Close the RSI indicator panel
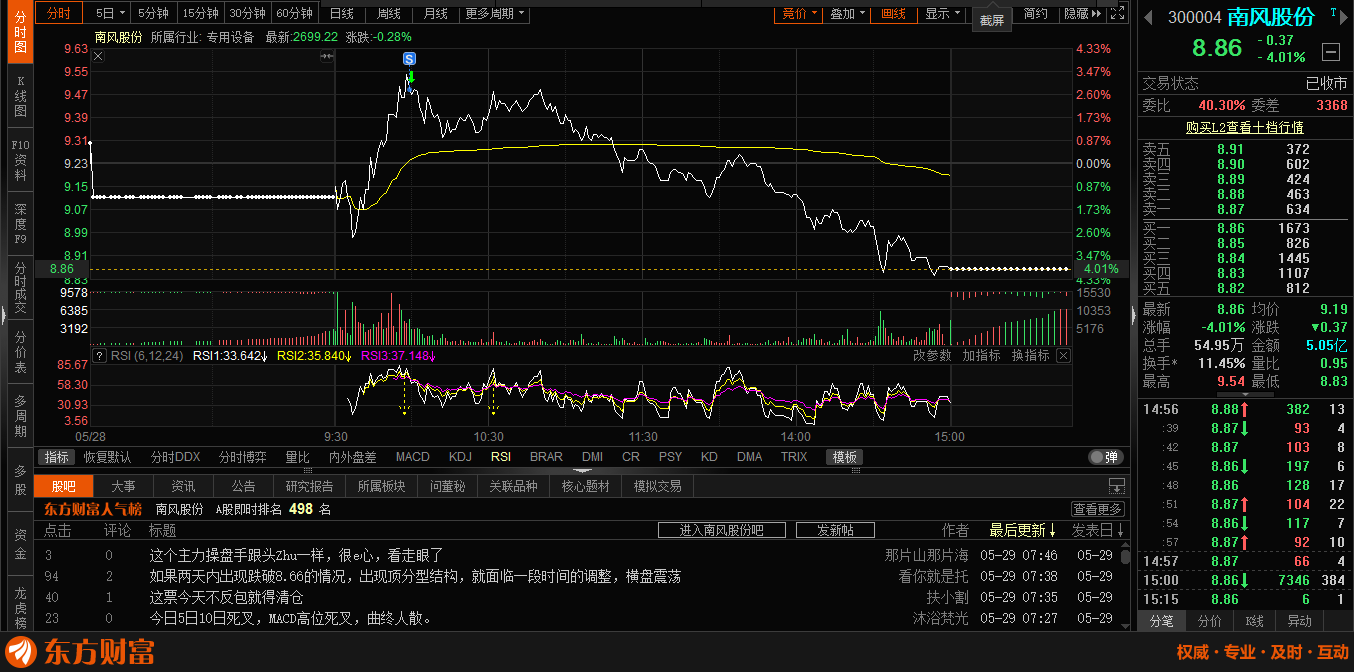This screenshot has width=1354, height=672. click(x=1063, y=355)
